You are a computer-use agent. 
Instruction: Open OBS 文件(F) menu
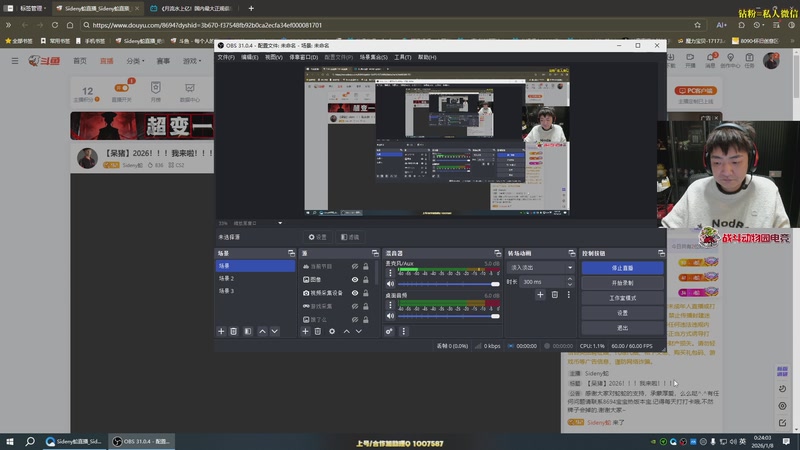coord(226,57)
